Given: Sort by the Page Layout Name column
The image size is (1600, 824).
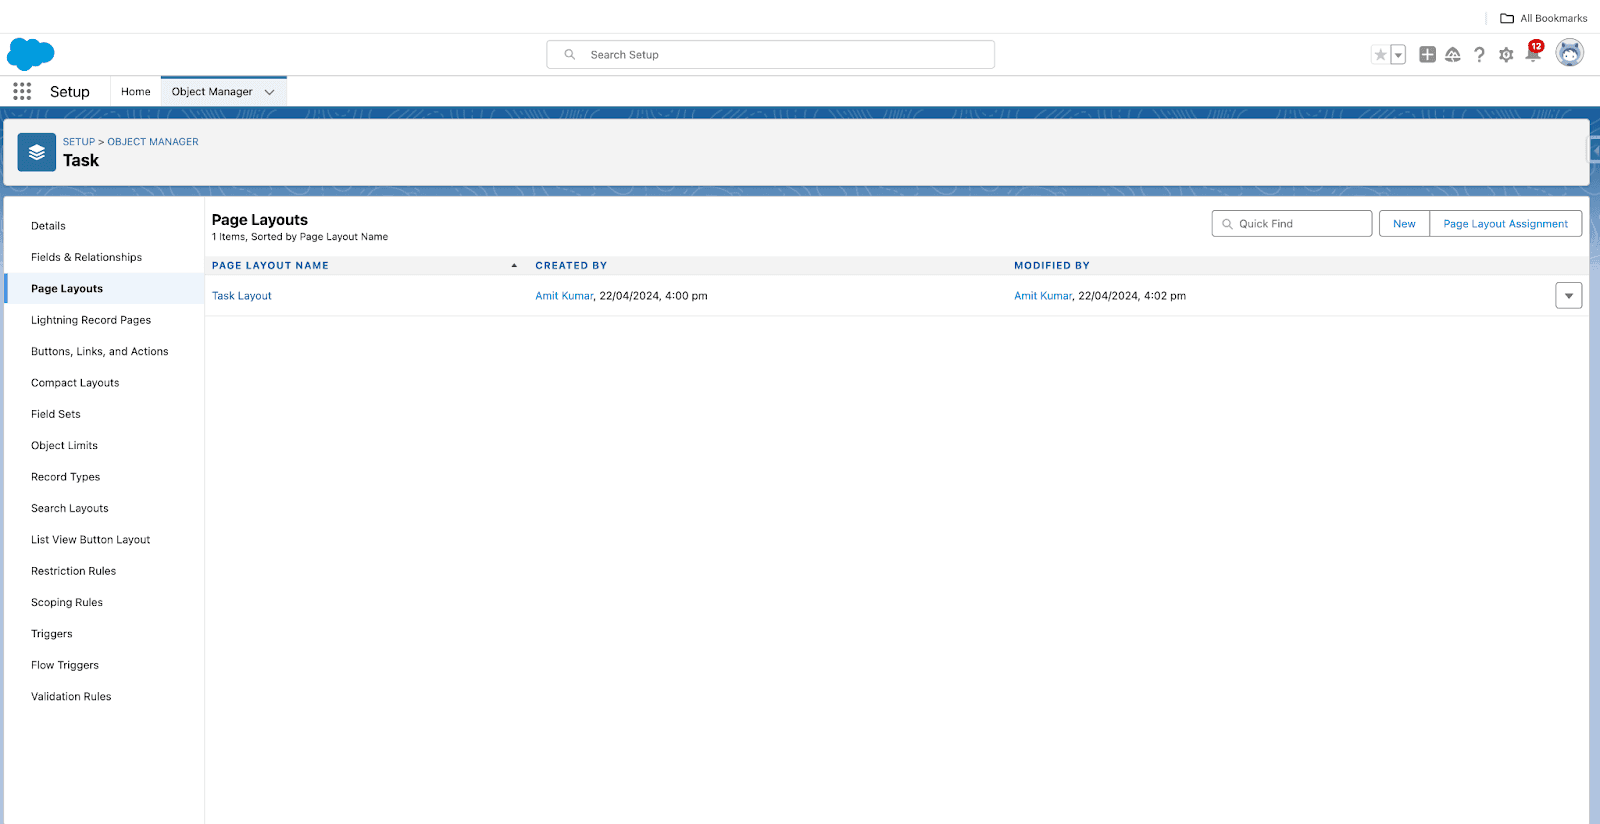Looking at the screenshot, I should [270, 266].
